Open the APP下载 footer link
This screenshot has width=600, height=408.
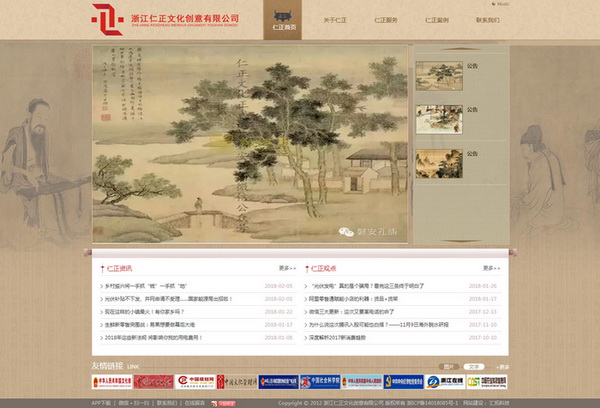(x=102, y=402)
